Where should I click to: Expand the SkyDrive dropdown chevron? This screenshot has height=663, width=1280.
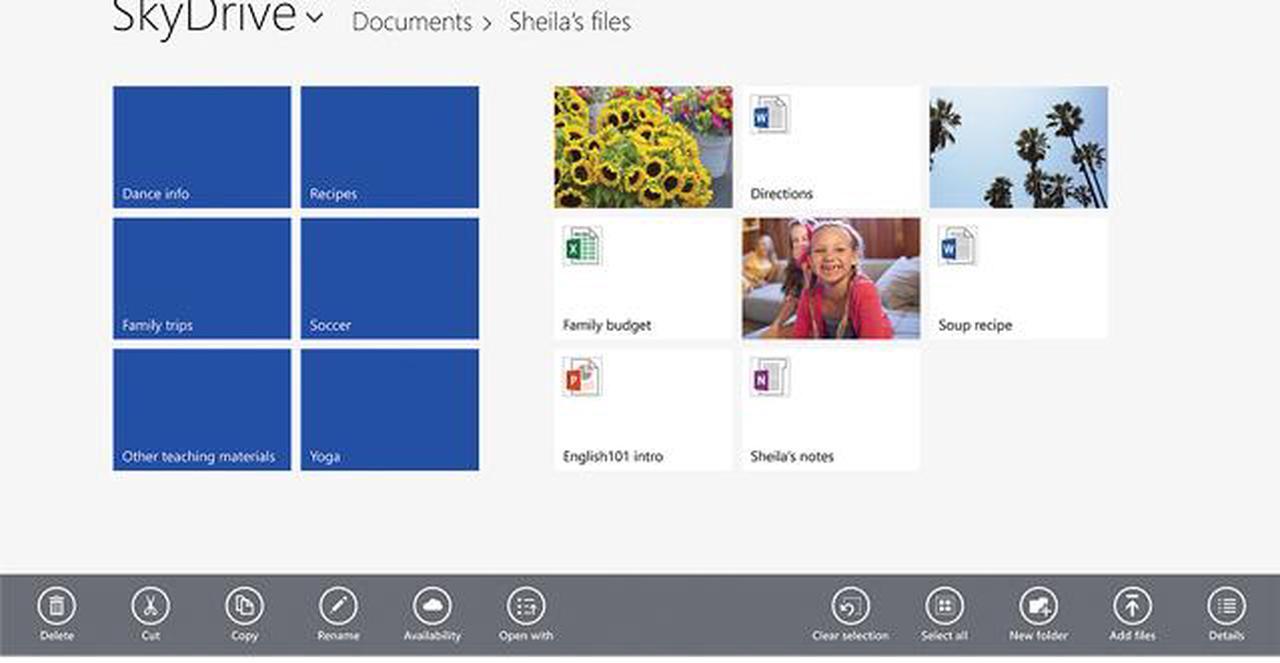(314, 17)
